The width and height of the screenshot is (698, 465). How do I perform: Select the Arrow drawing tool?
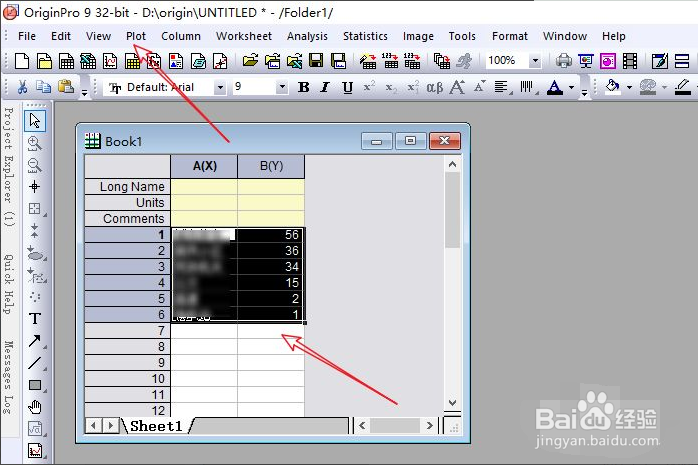(x=35, y=341)
